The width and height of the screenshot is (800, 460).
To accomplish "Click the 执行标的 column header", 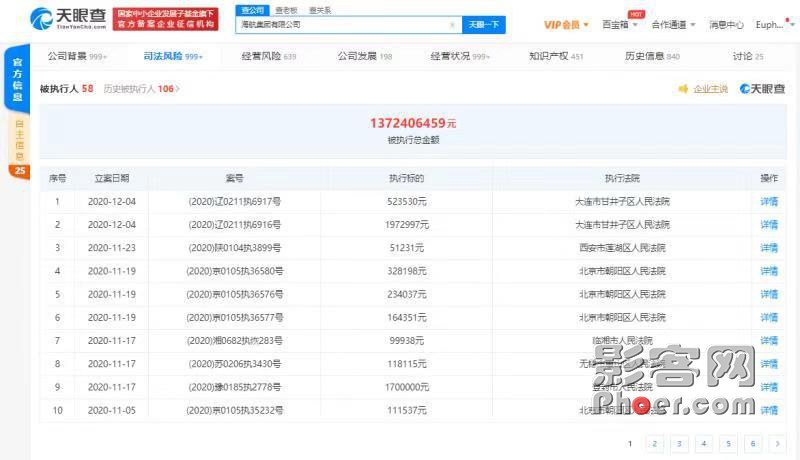I will (x=406, y=178).
